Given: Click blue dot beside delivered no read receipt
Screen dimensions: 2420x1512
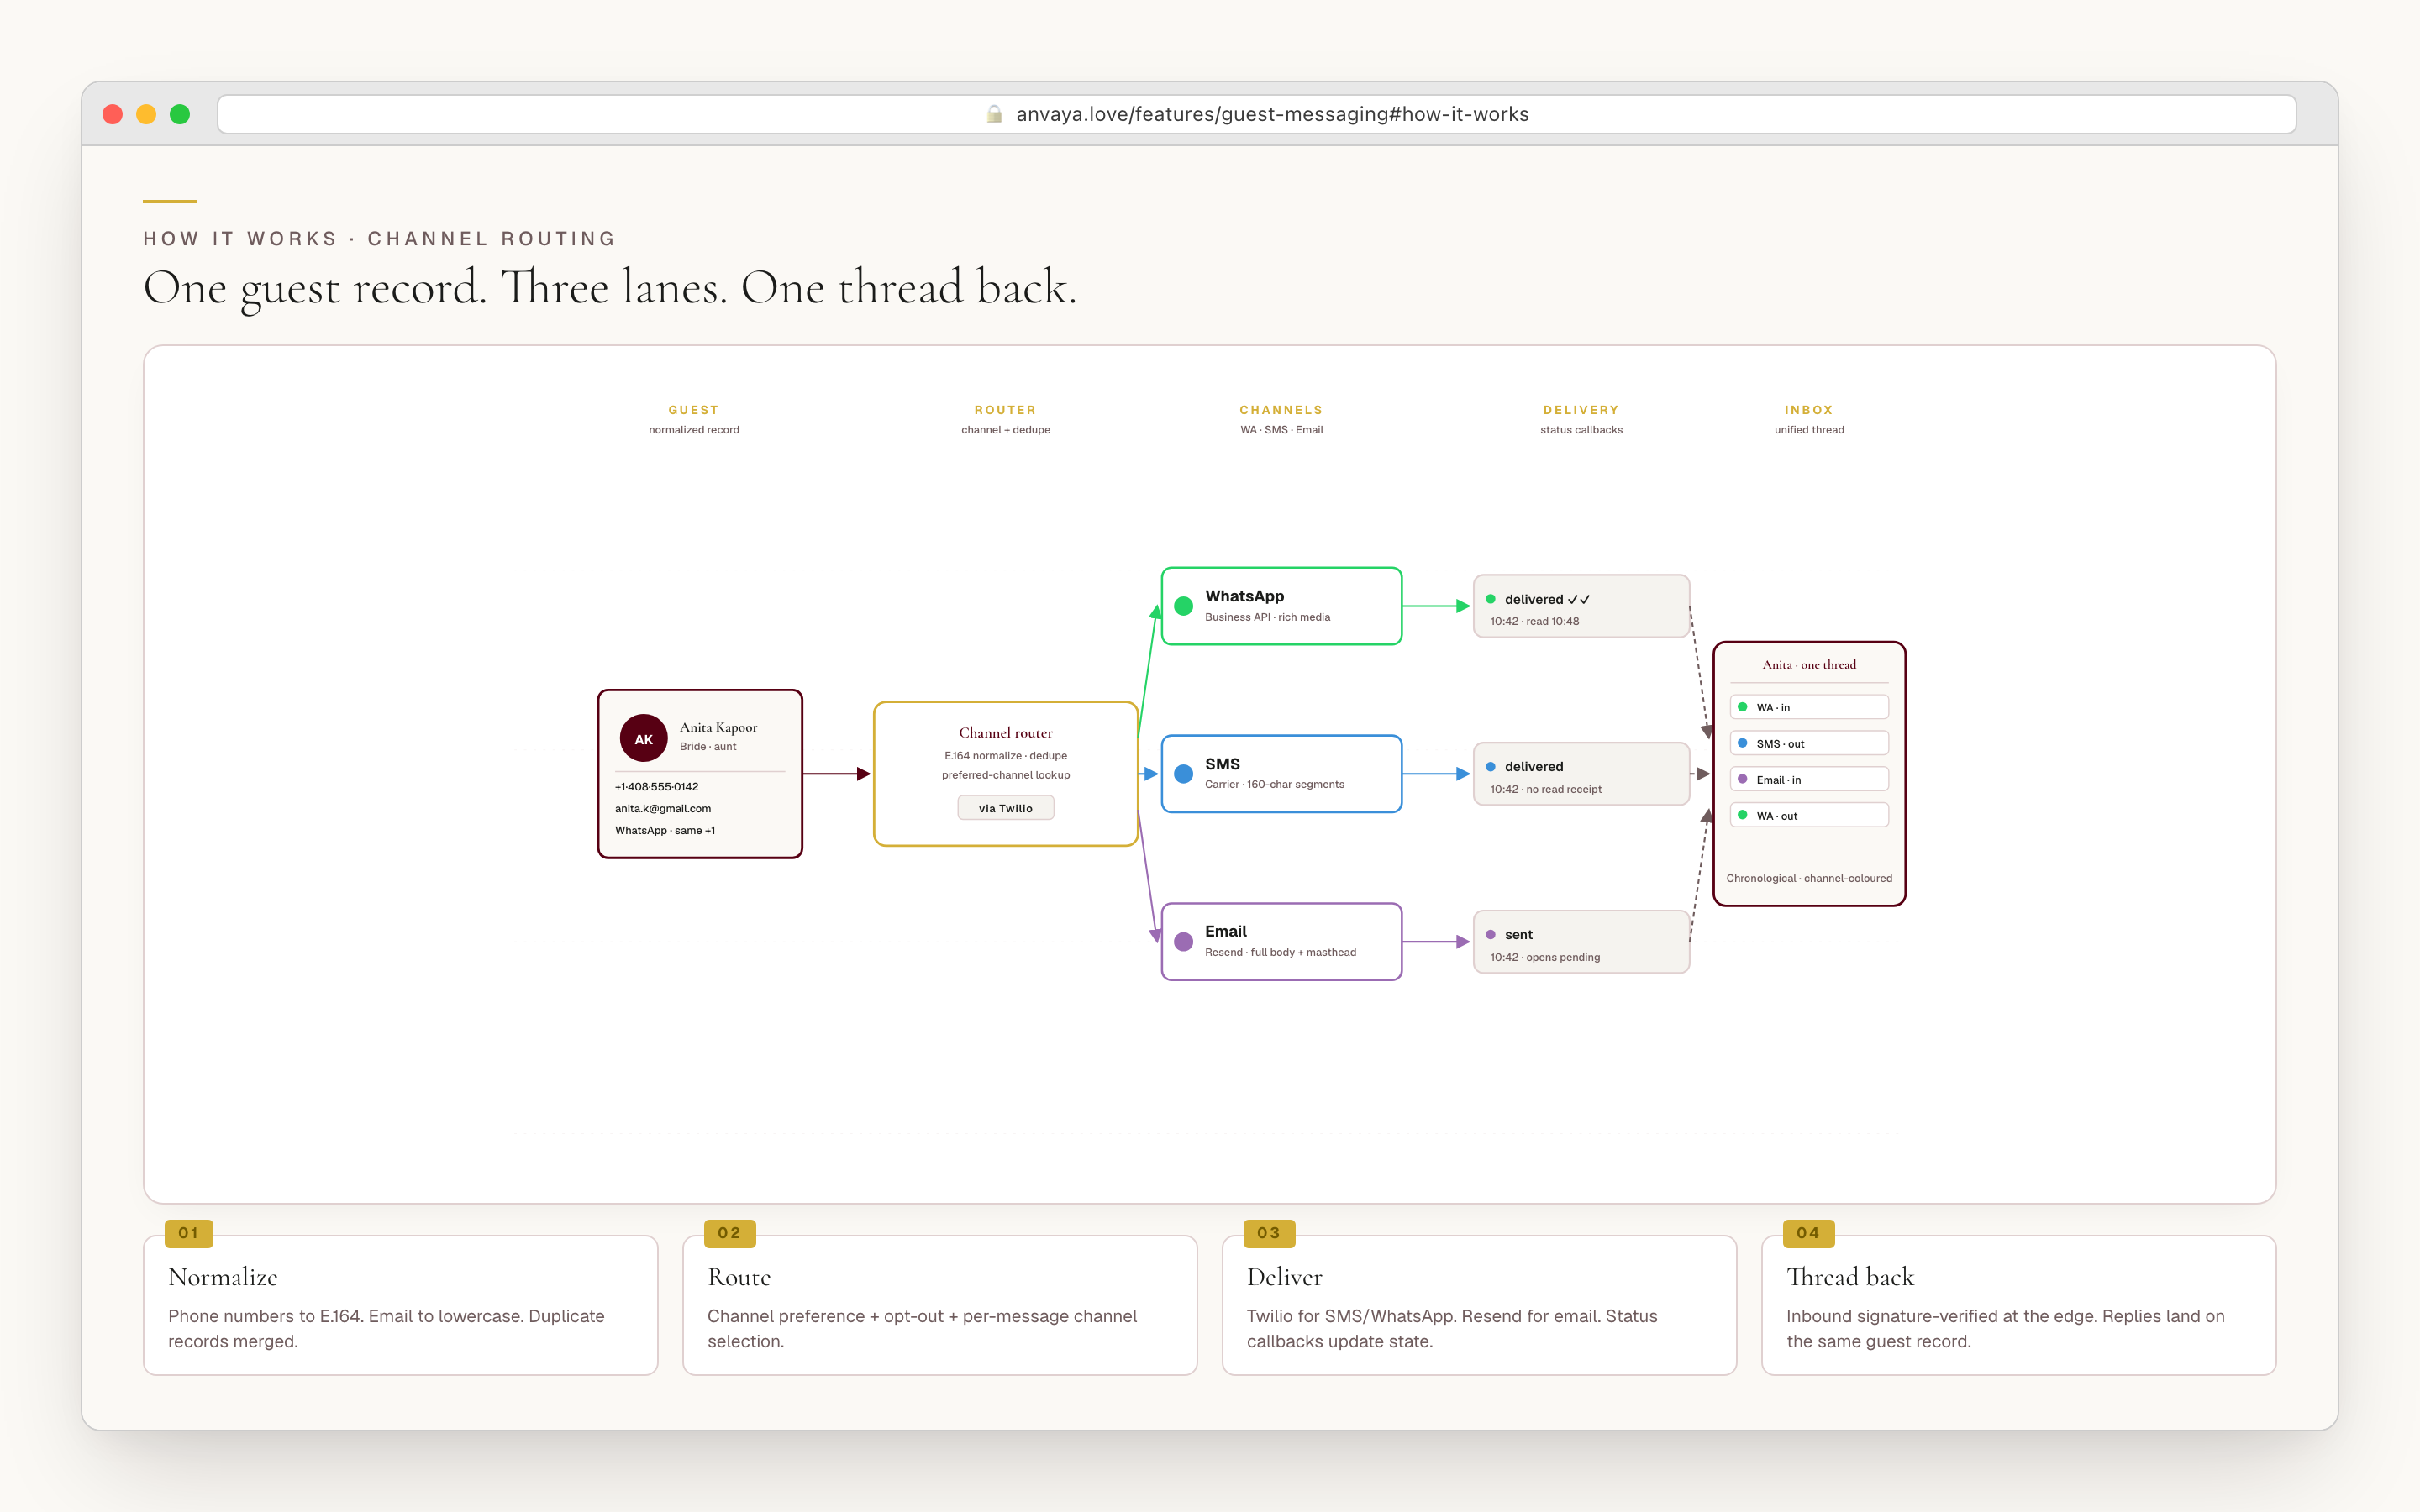Looking at the screenshot, I should point(1490,767).
